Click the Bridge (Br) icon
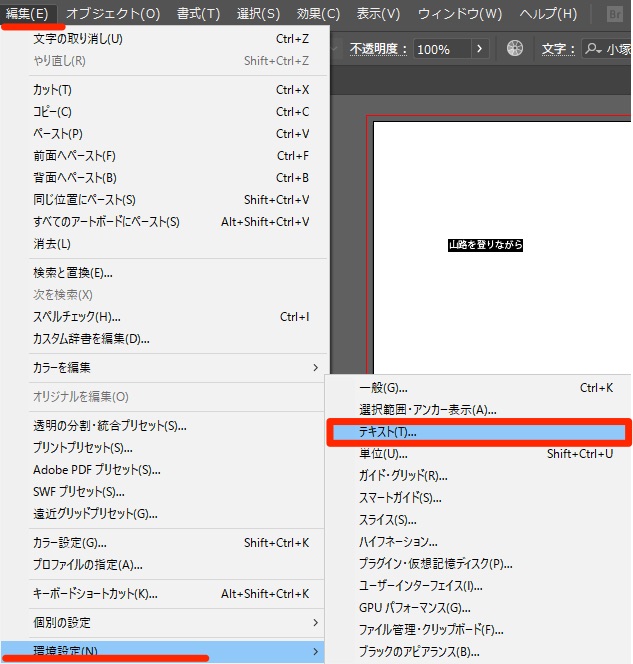This screenshot has height=664, width=633. click(614, 15)
